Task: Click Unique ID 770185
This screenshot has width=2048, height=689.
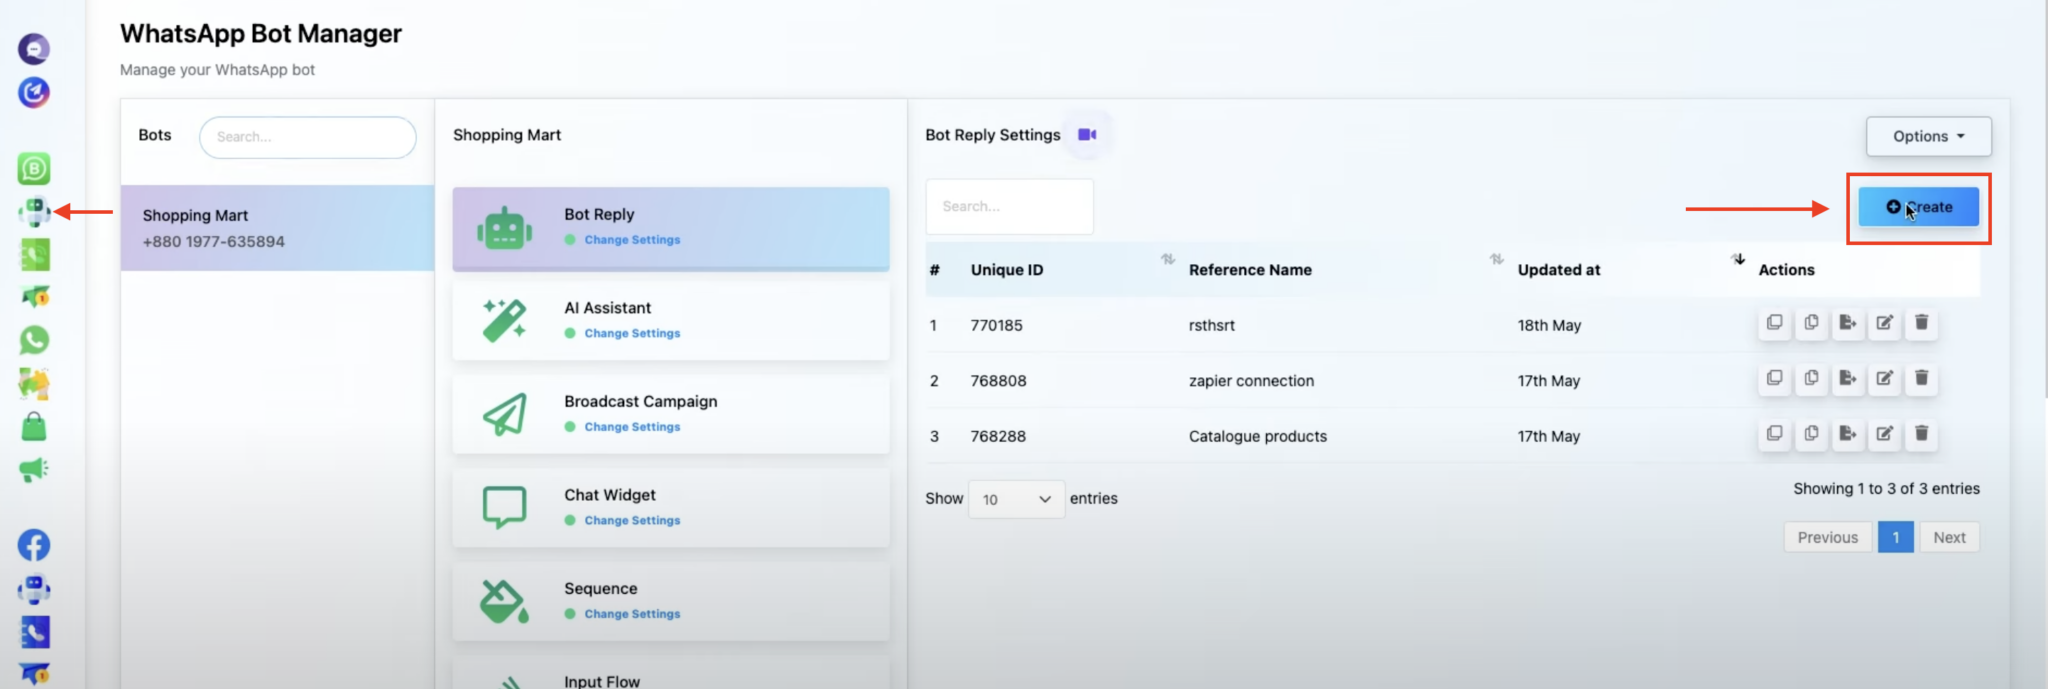Action: point(996,325)
